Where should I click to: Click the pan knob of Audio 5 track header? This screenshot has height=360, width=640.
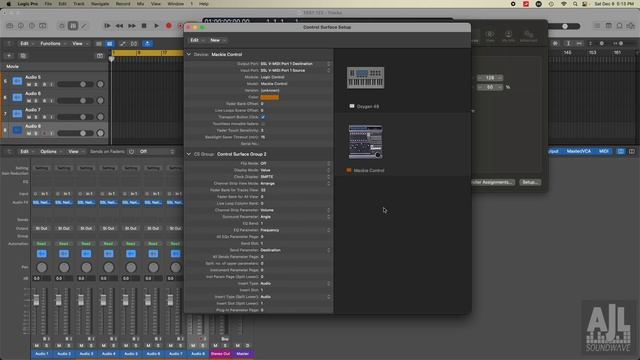pos(100,84)
